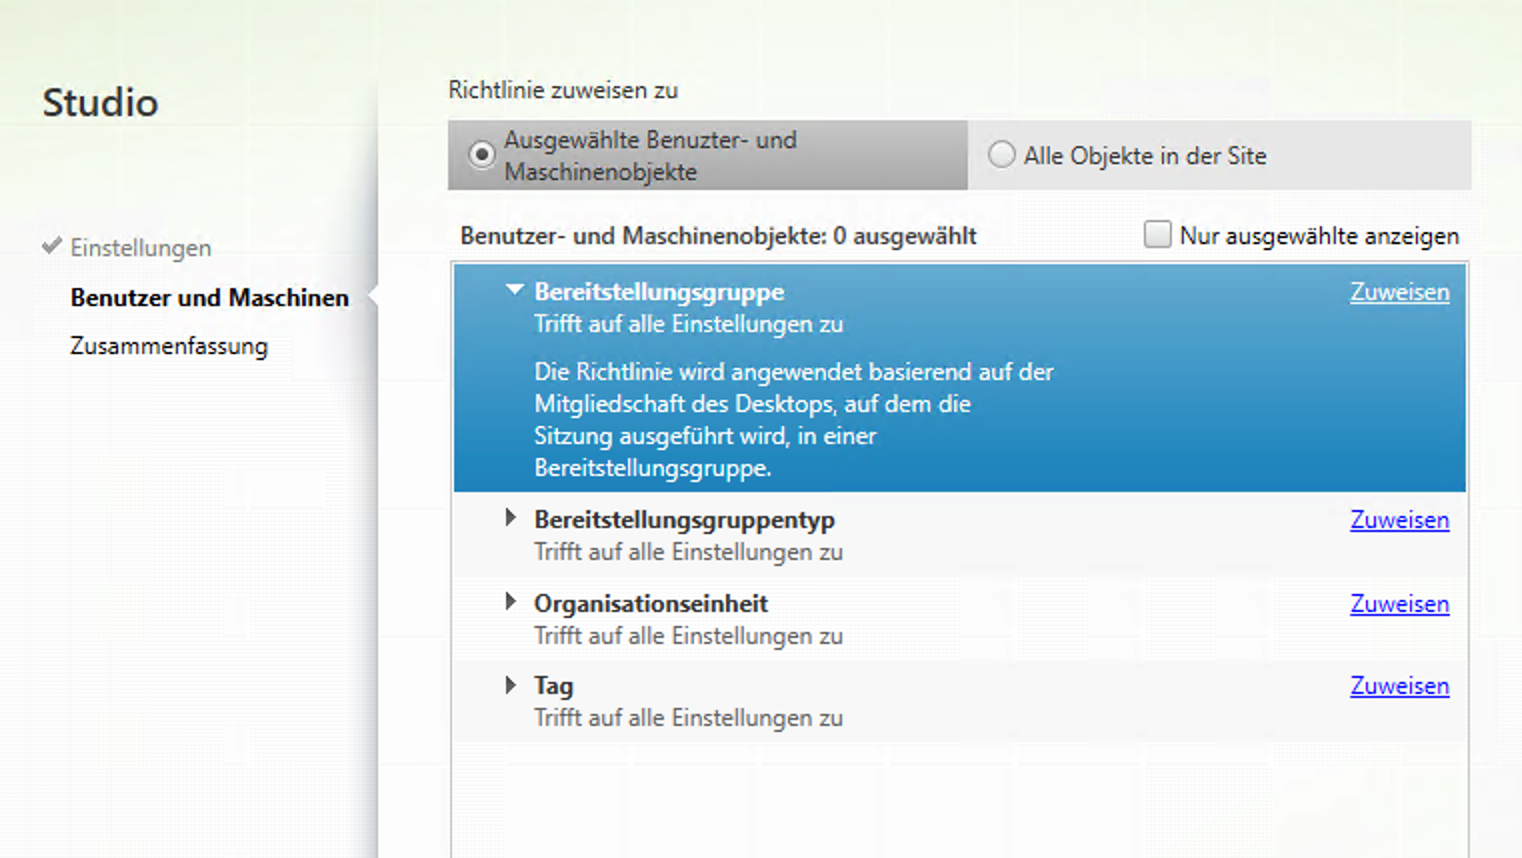The height and width of the screenshot is (858, 1522).
Task: Expand the Bereitstellungsgruppentyp entry
Action: coord(511,518)
